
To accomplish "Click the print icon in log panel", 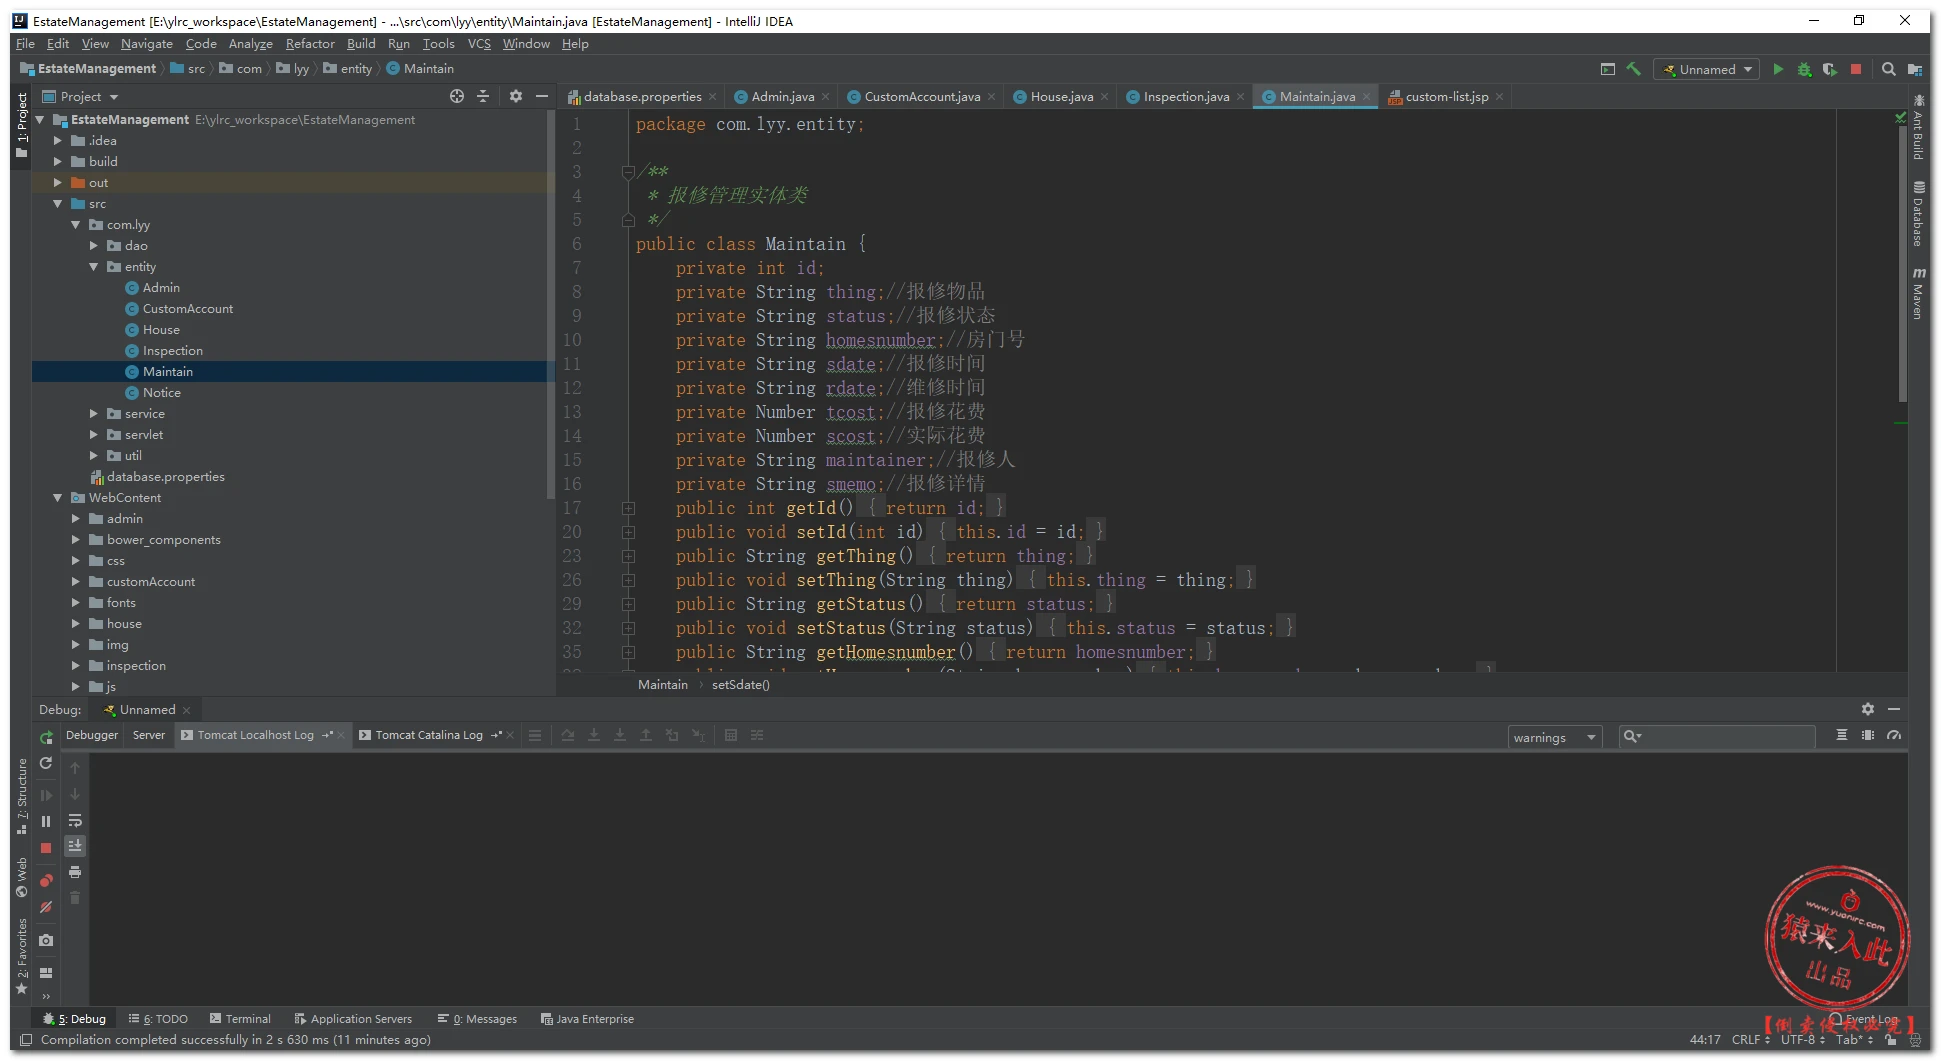I will pyautogui.click(x=75, y=872).
